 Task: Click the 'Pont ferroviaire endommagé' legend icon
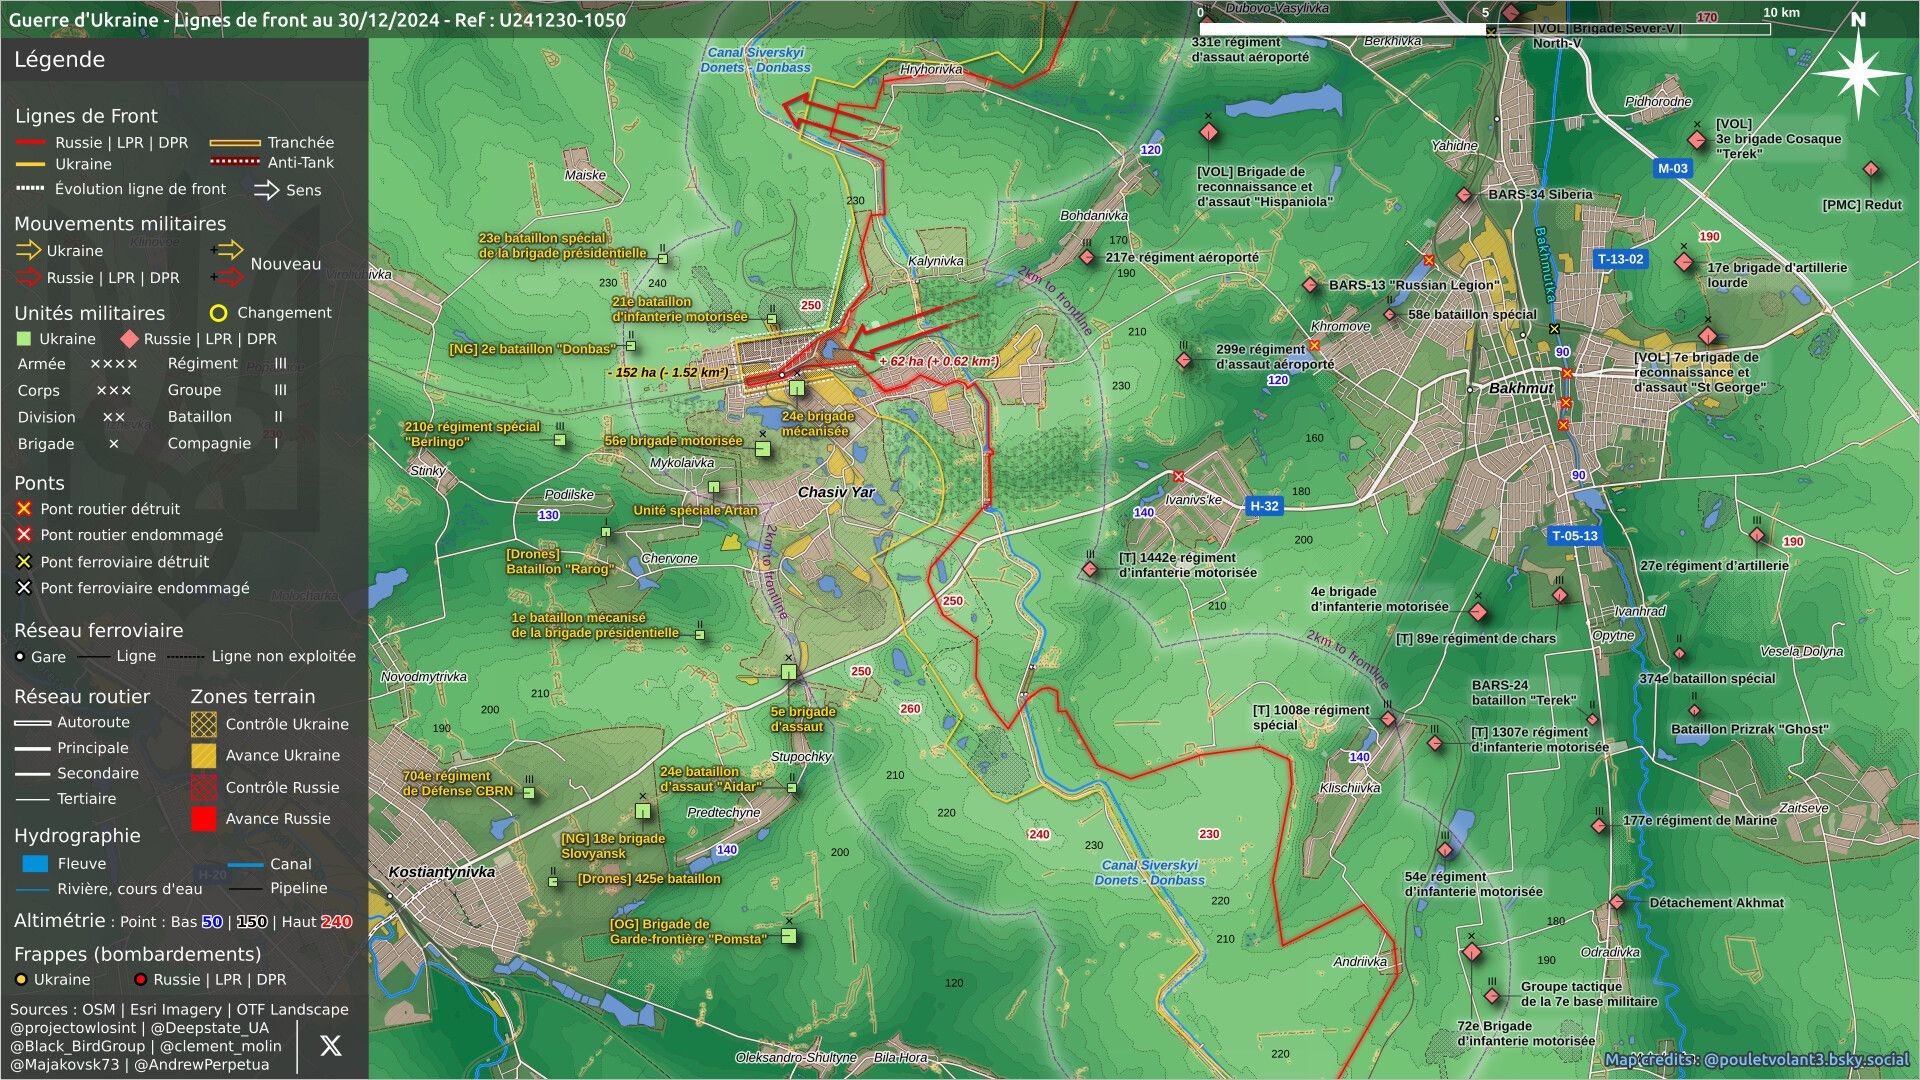click(24, 588)
